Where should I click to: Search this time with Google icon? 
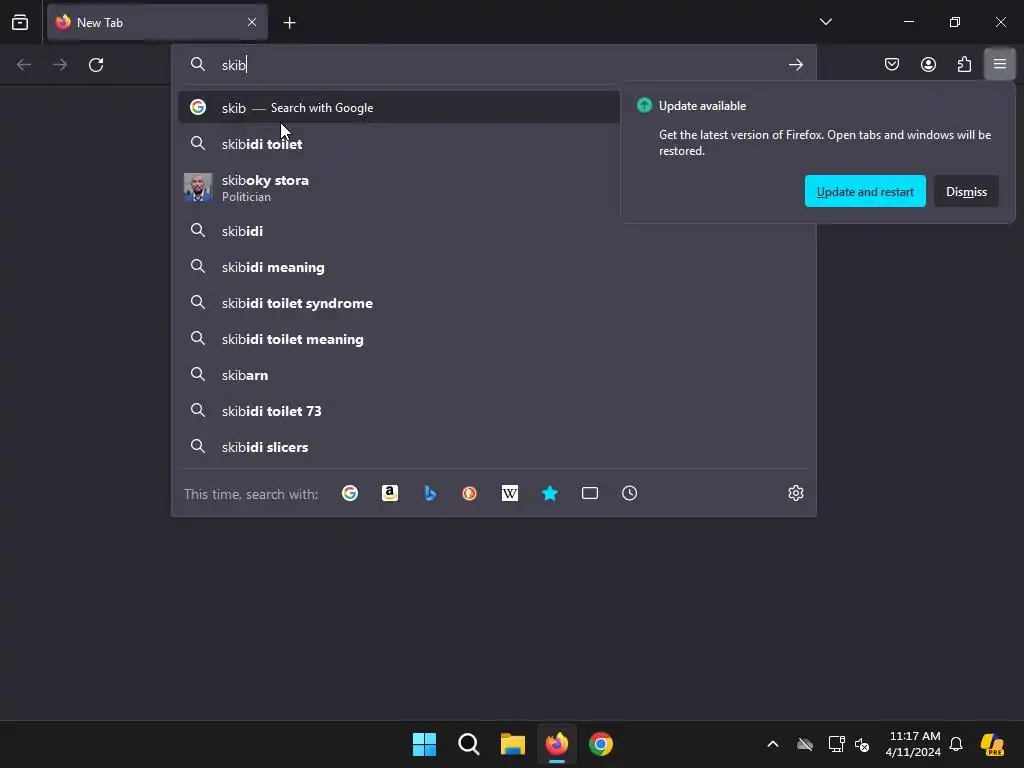(x=350, y=493)
